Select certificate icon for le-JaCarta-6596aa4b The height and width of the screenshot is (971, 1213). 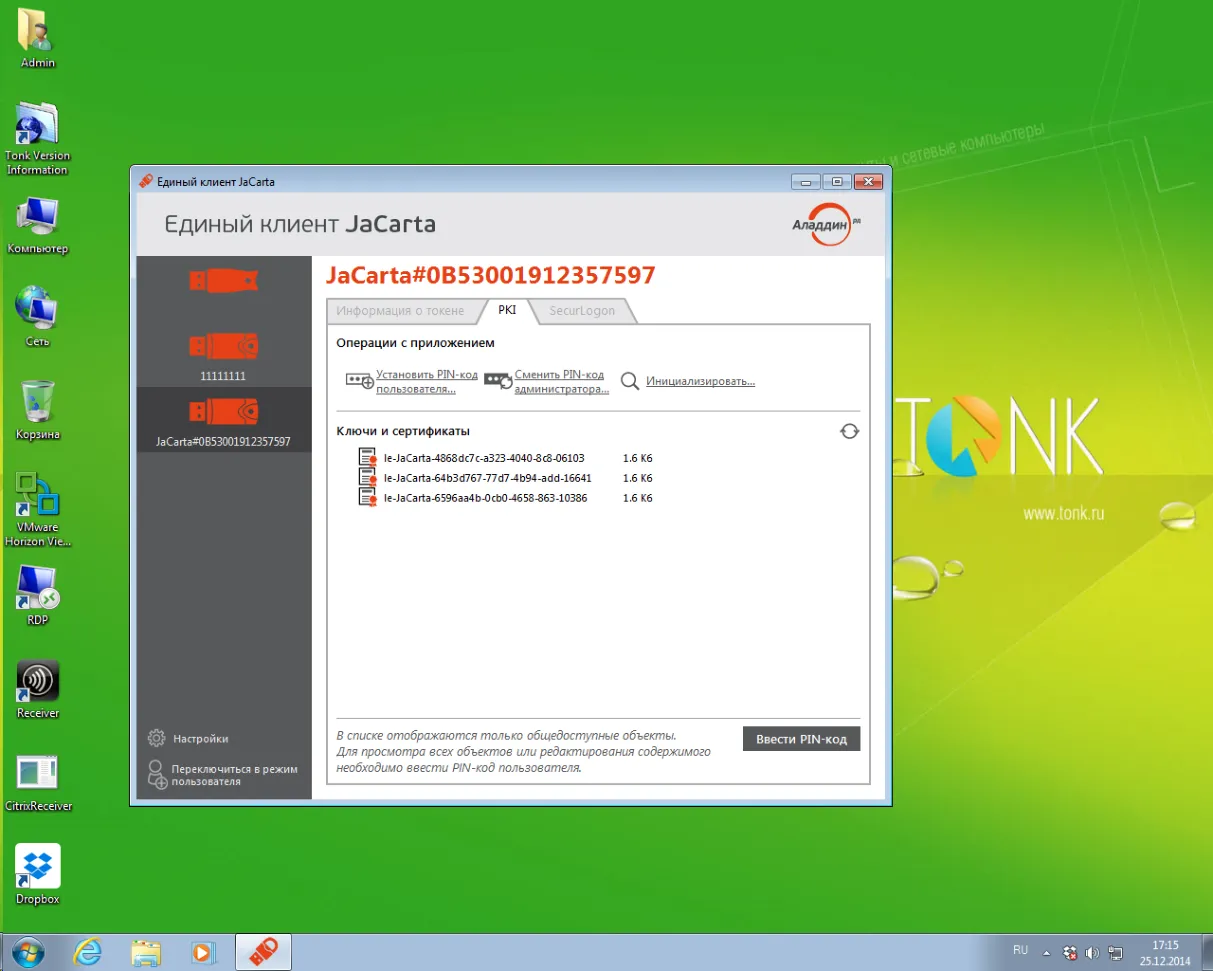(367, 497)
